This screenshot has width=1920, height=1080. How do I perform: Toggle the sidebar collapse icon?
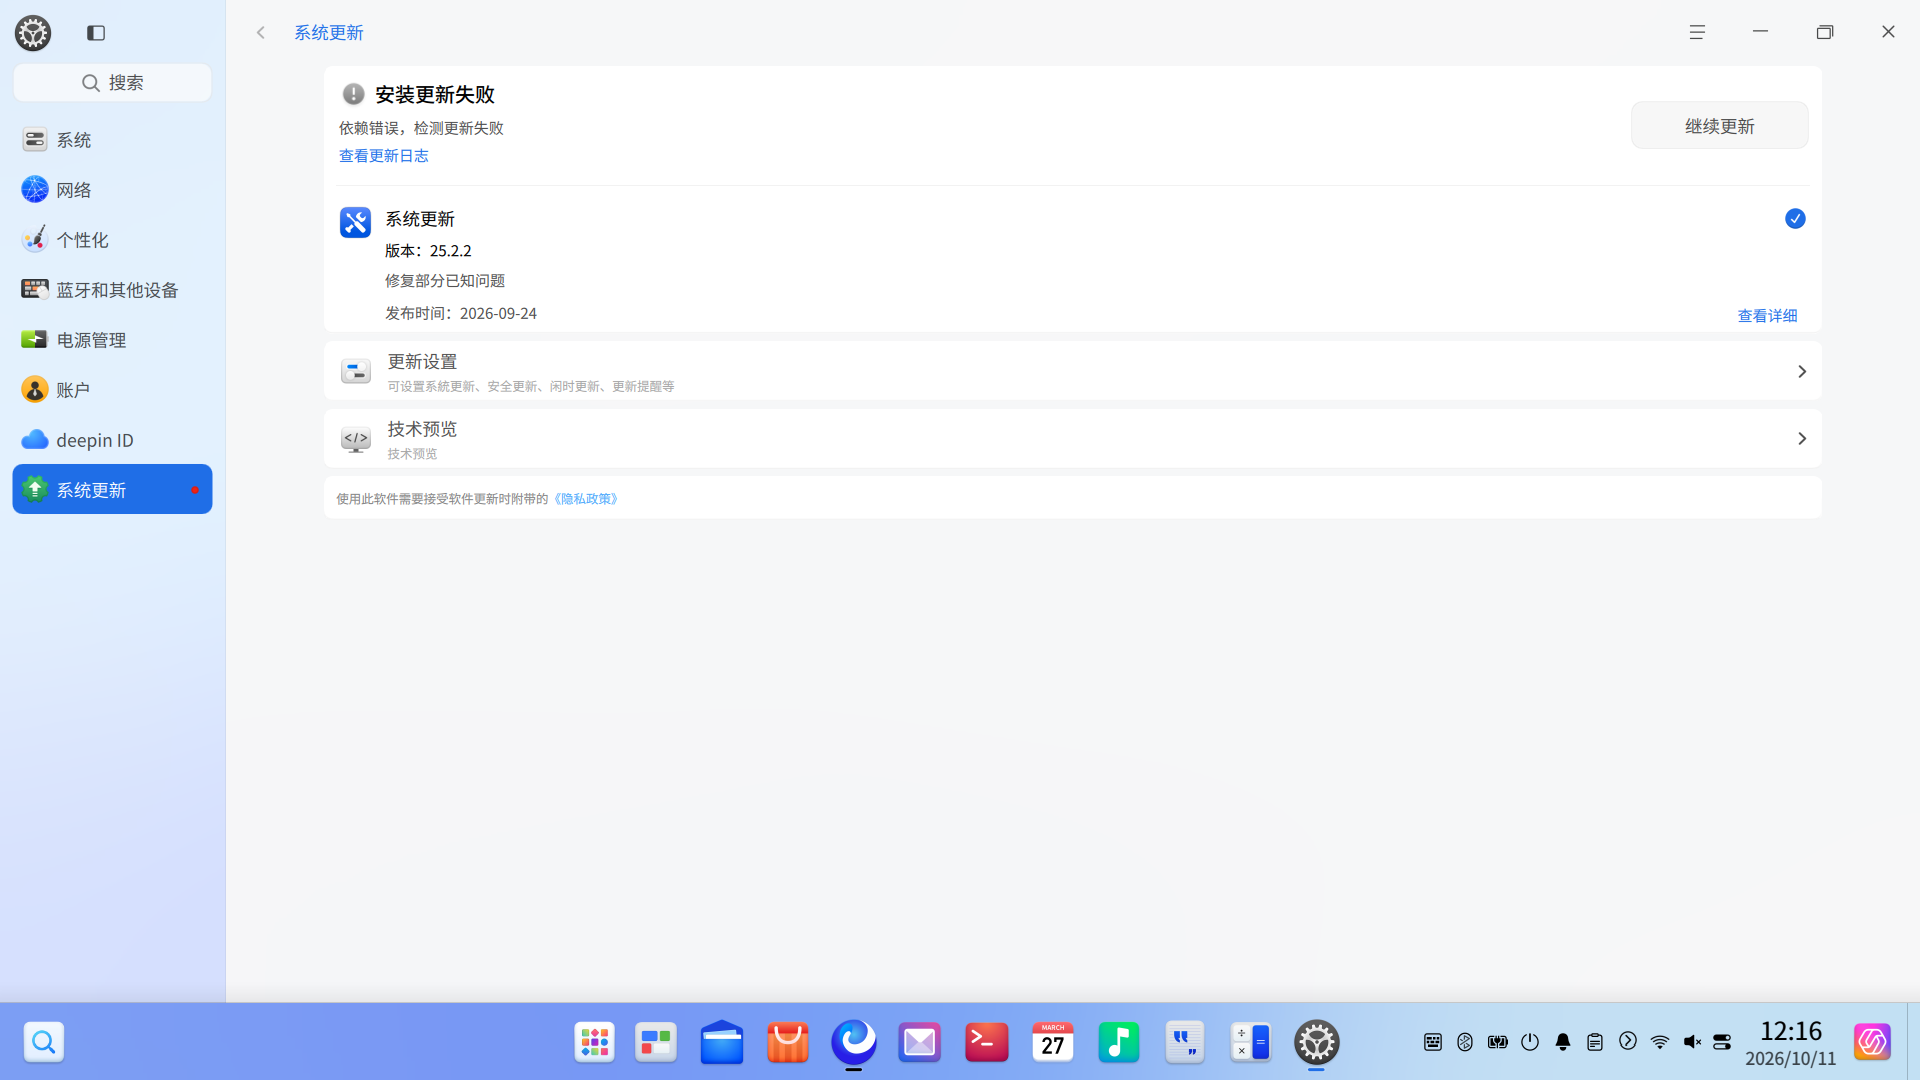coord(96,33)
